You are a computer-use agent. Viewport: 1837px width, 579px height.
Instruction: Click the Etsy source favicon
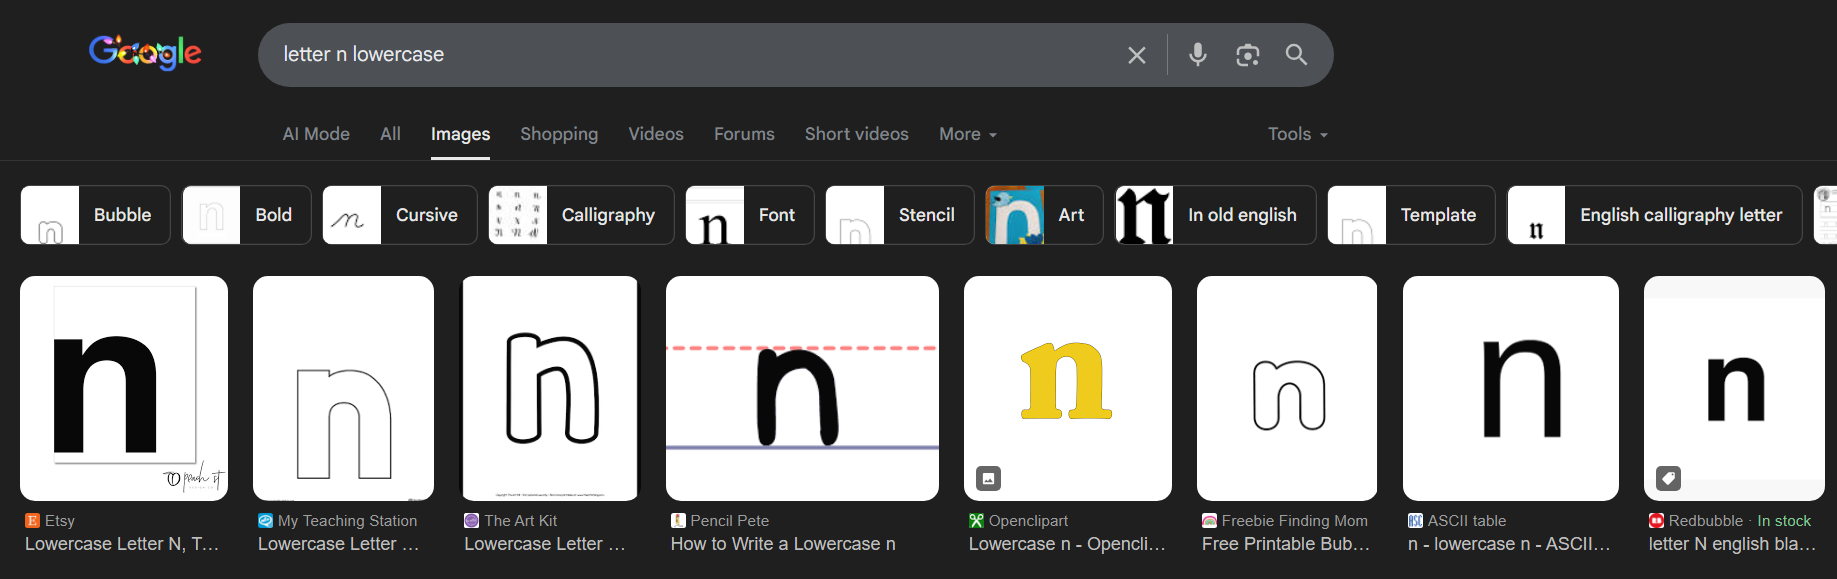pos(32,521)
